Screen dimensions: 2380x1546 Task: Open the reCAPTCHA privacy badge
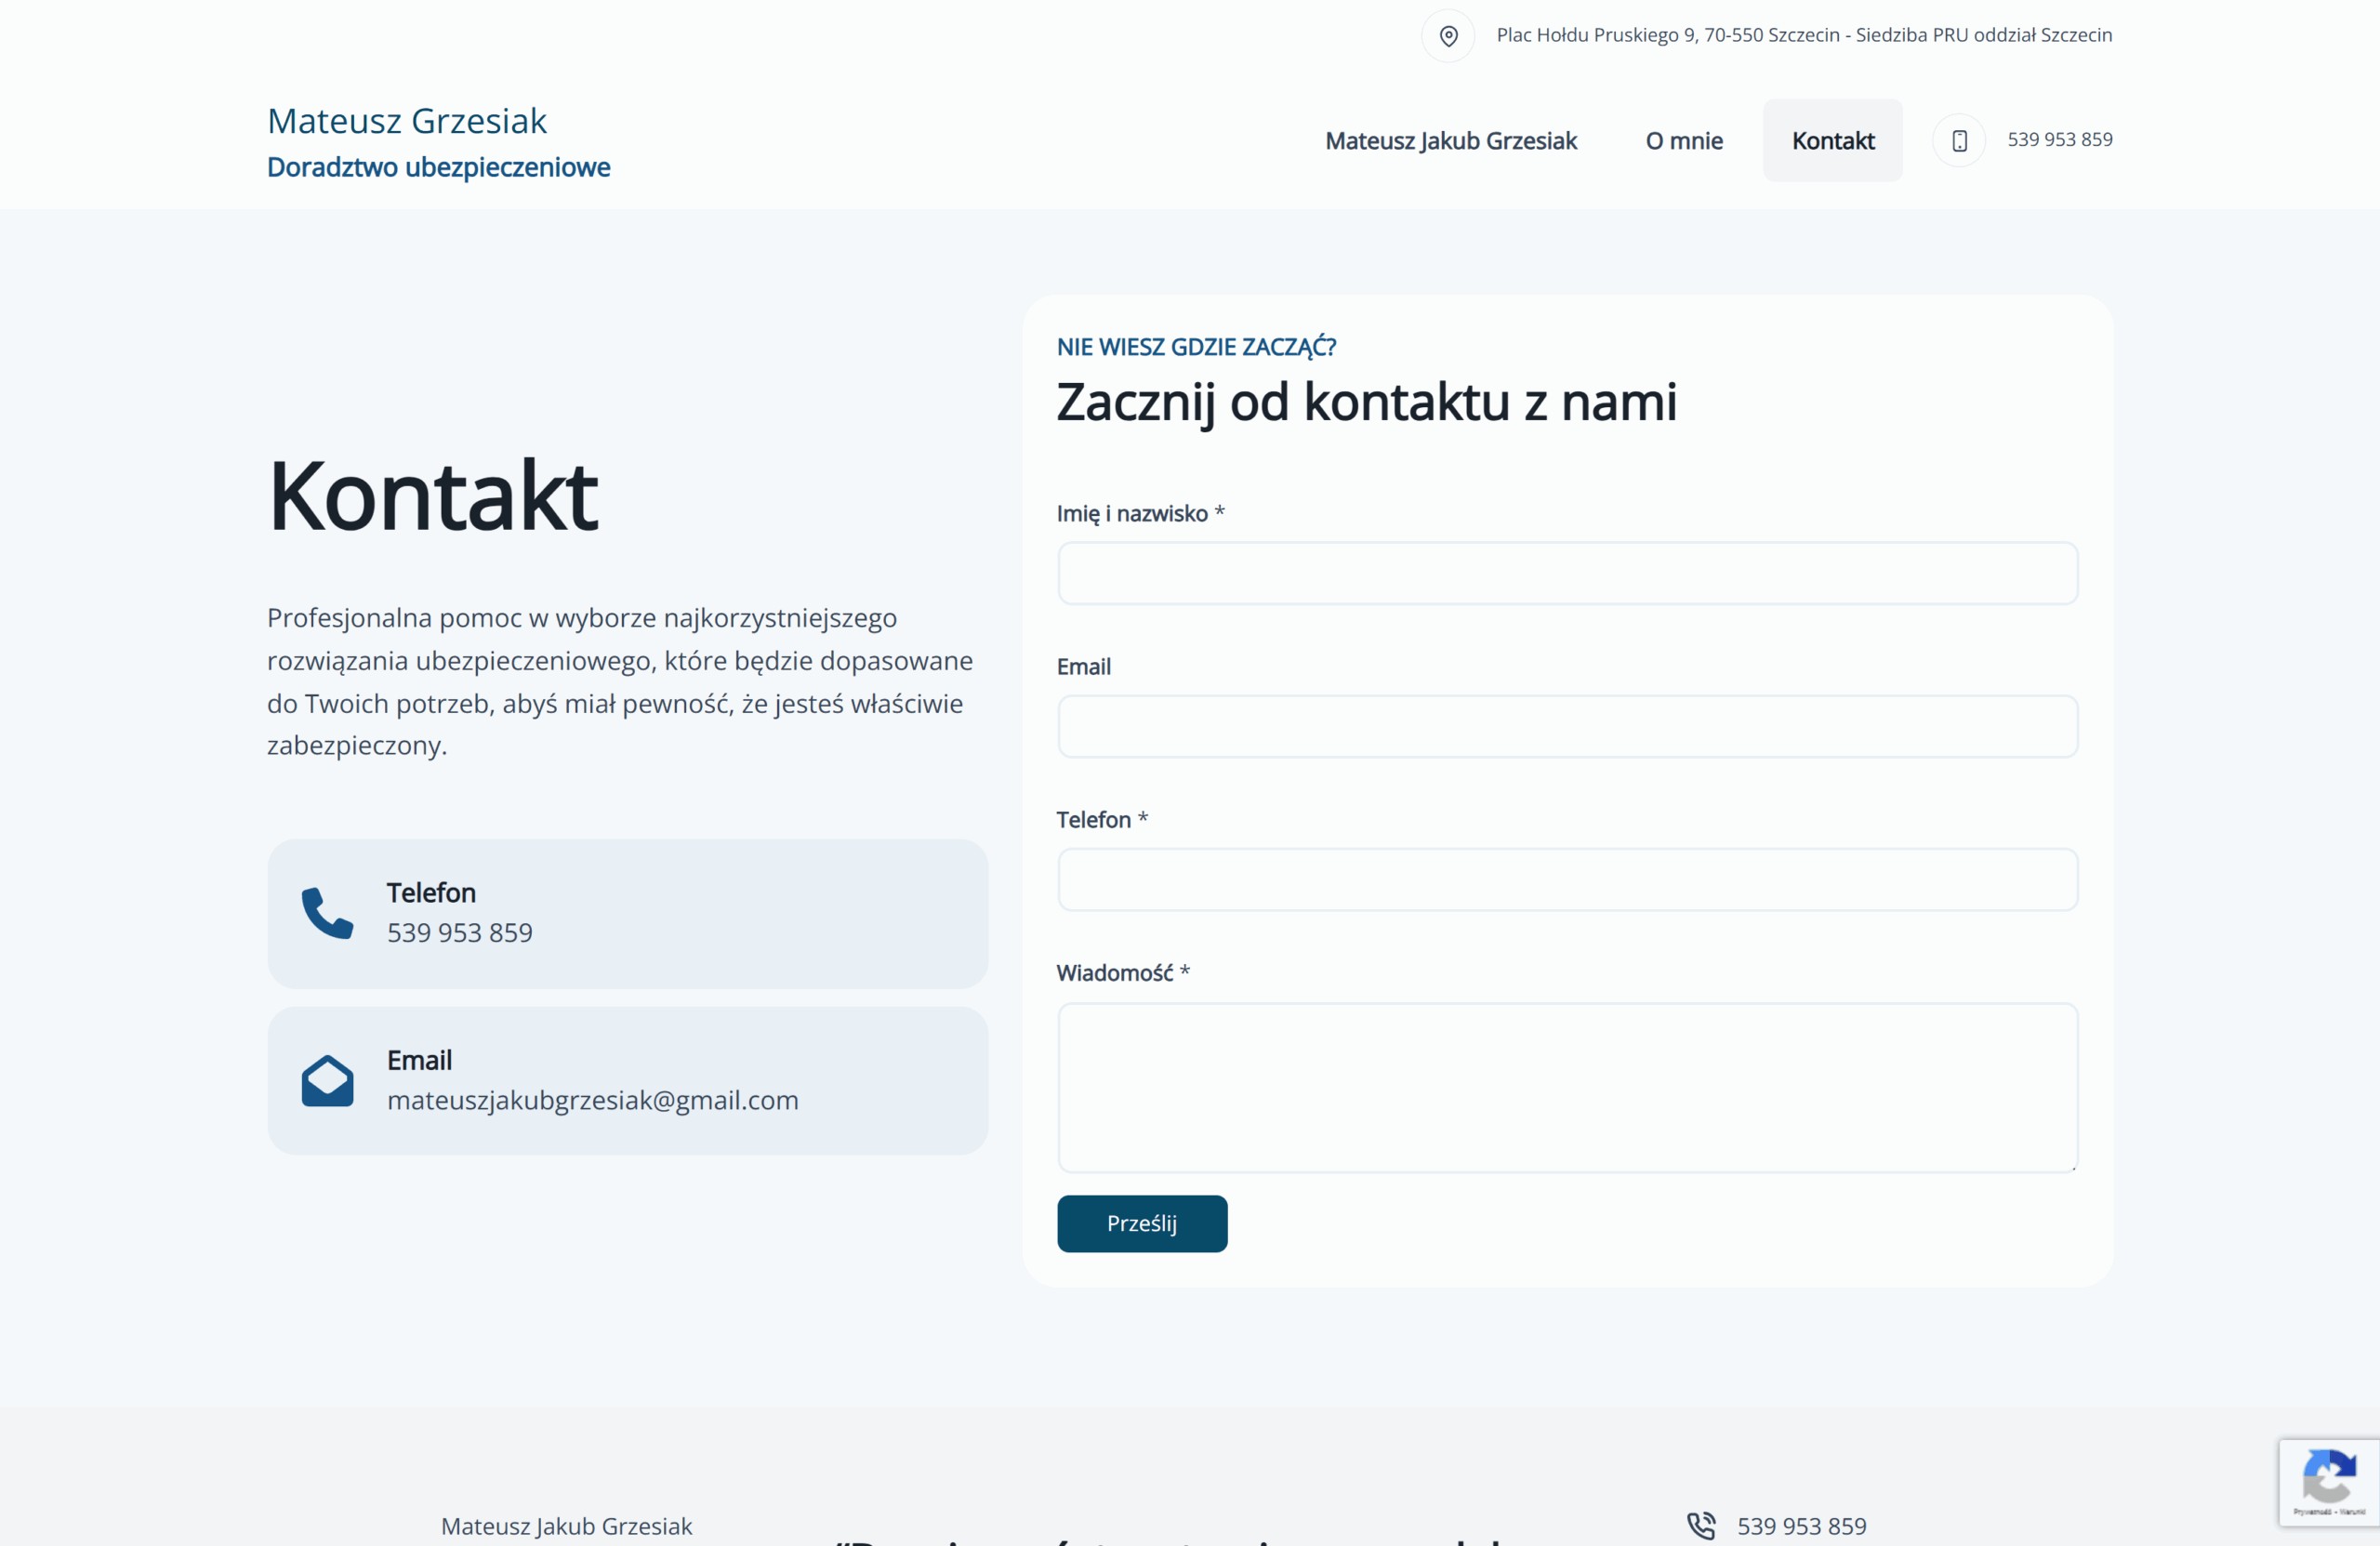2330,1482
